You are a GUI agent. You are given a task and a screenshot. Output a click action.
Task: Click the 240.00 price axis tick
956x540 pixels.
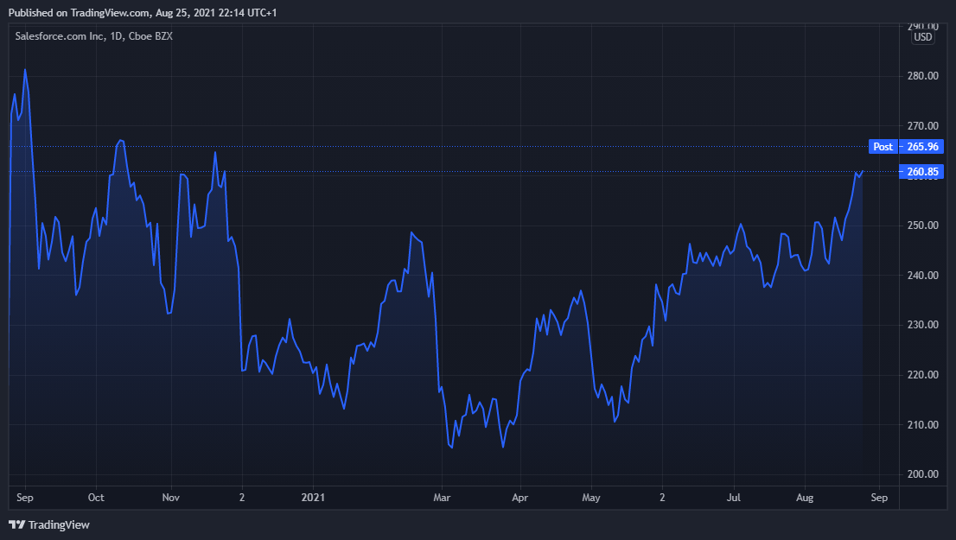[x=922, y=275]
